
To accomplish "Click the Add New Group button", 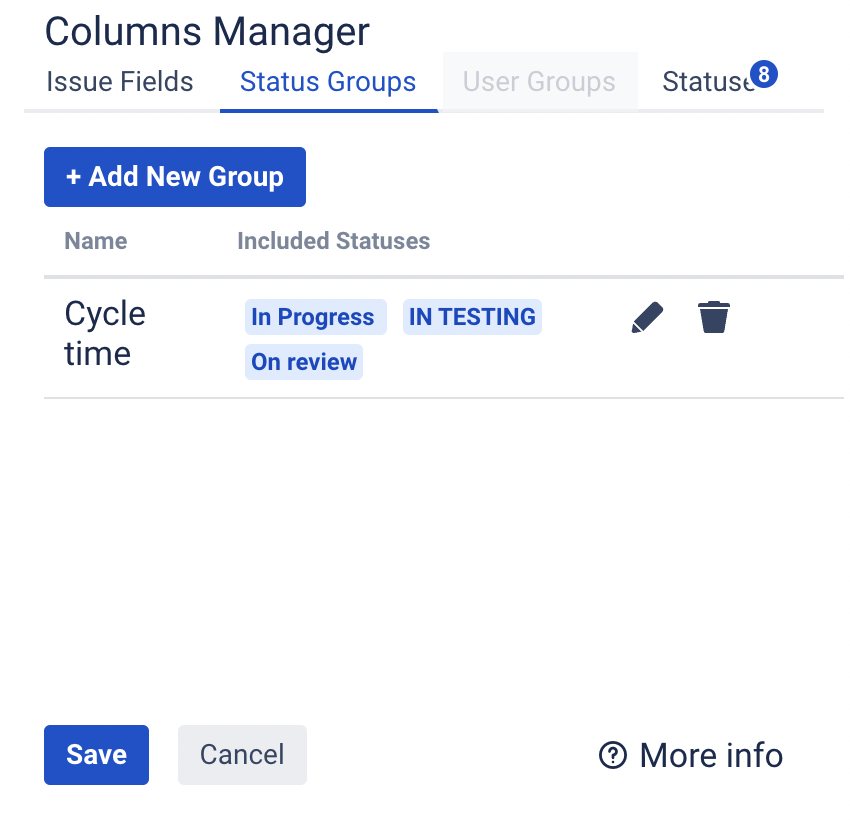I will tap(174, 176).
